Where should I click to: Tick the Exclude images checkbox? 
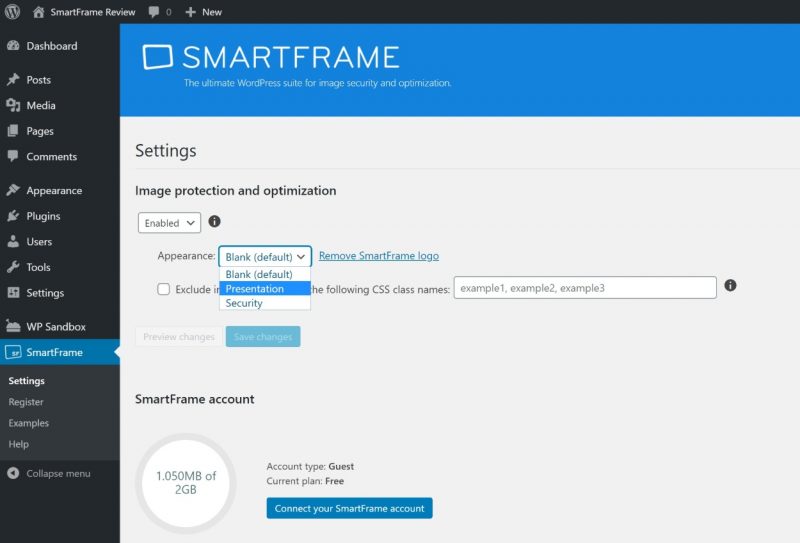click(x=163, y=289)
